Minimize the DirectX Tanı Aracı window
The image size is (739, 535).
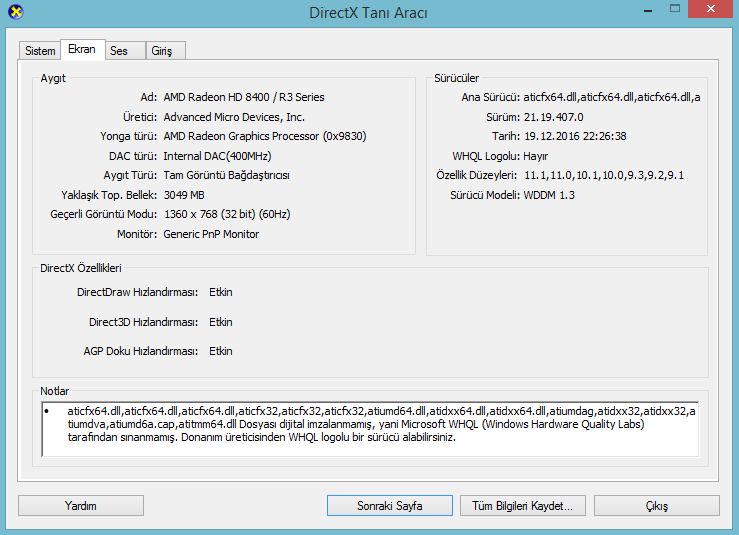click(x=648, y=9)
